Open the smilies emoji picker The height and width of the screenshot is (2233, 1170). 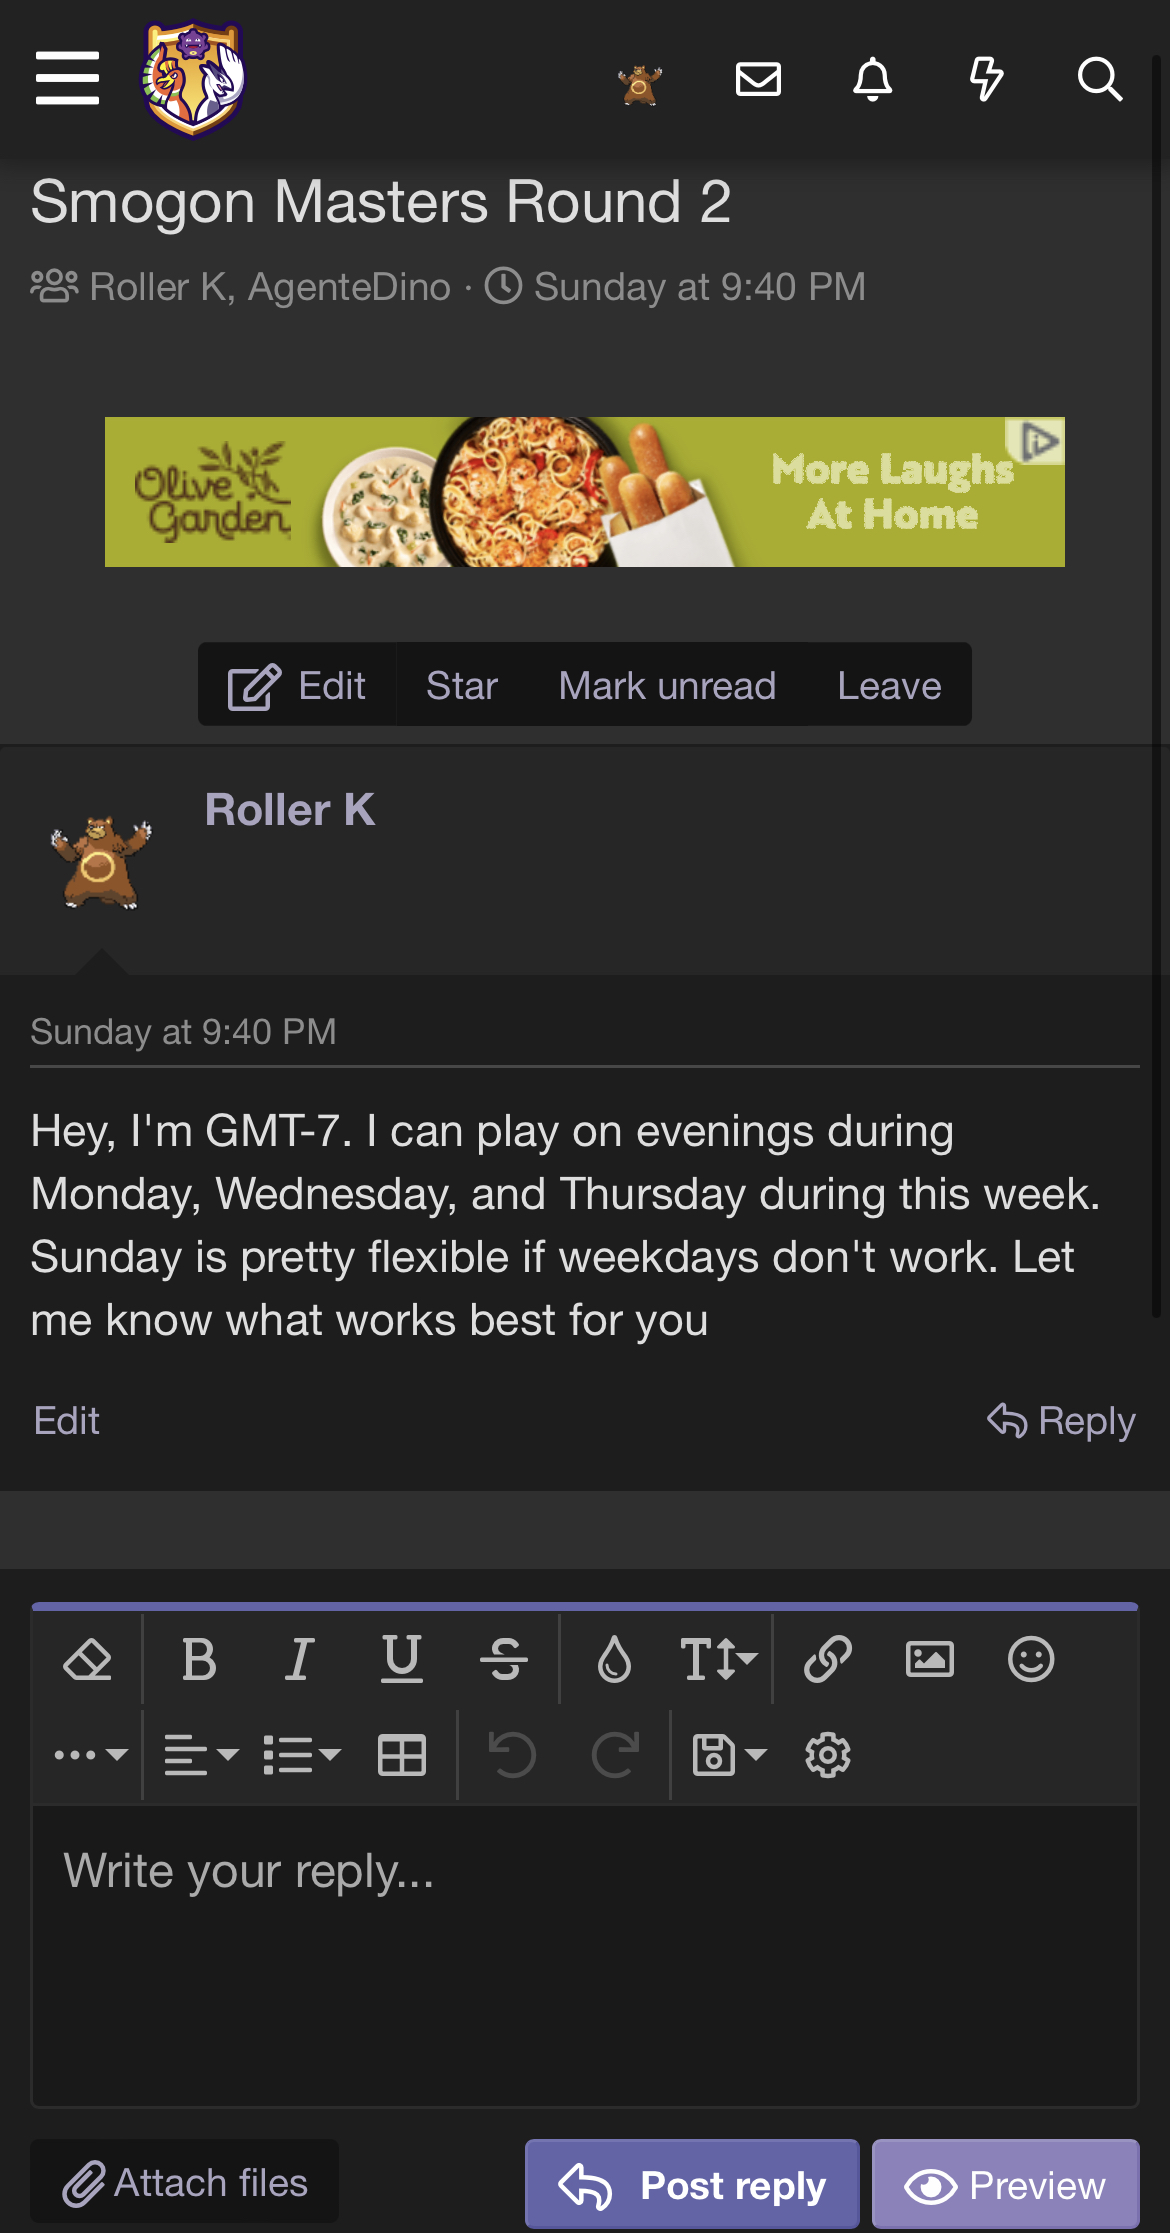tap(1031, 1660)
